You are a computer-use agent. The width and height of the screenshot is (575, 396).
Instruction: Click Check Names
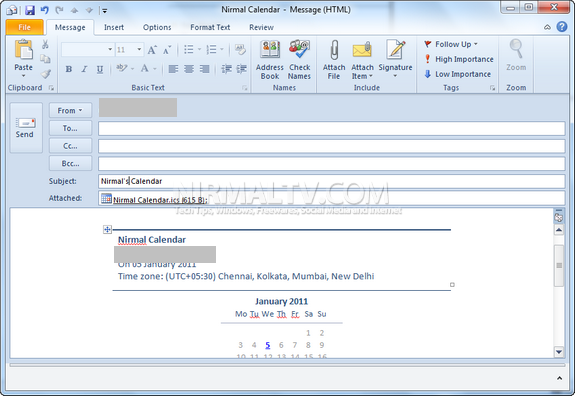pyautogui.click(x=299, y=60)
